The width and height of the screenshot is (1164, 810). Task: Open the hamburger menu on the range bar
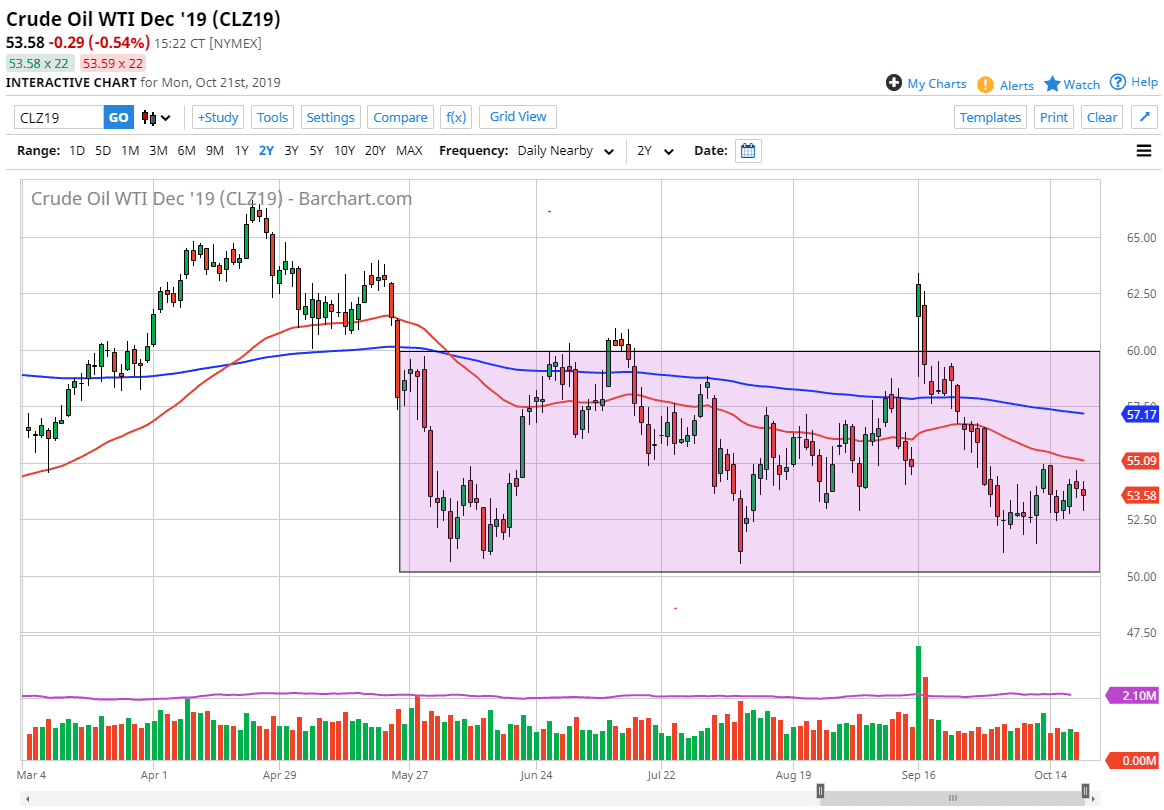pos(1144,151)
